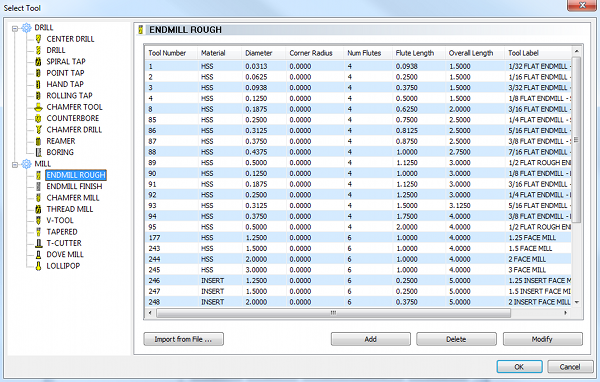Select SPIRAL TAP in the tree

66,62
